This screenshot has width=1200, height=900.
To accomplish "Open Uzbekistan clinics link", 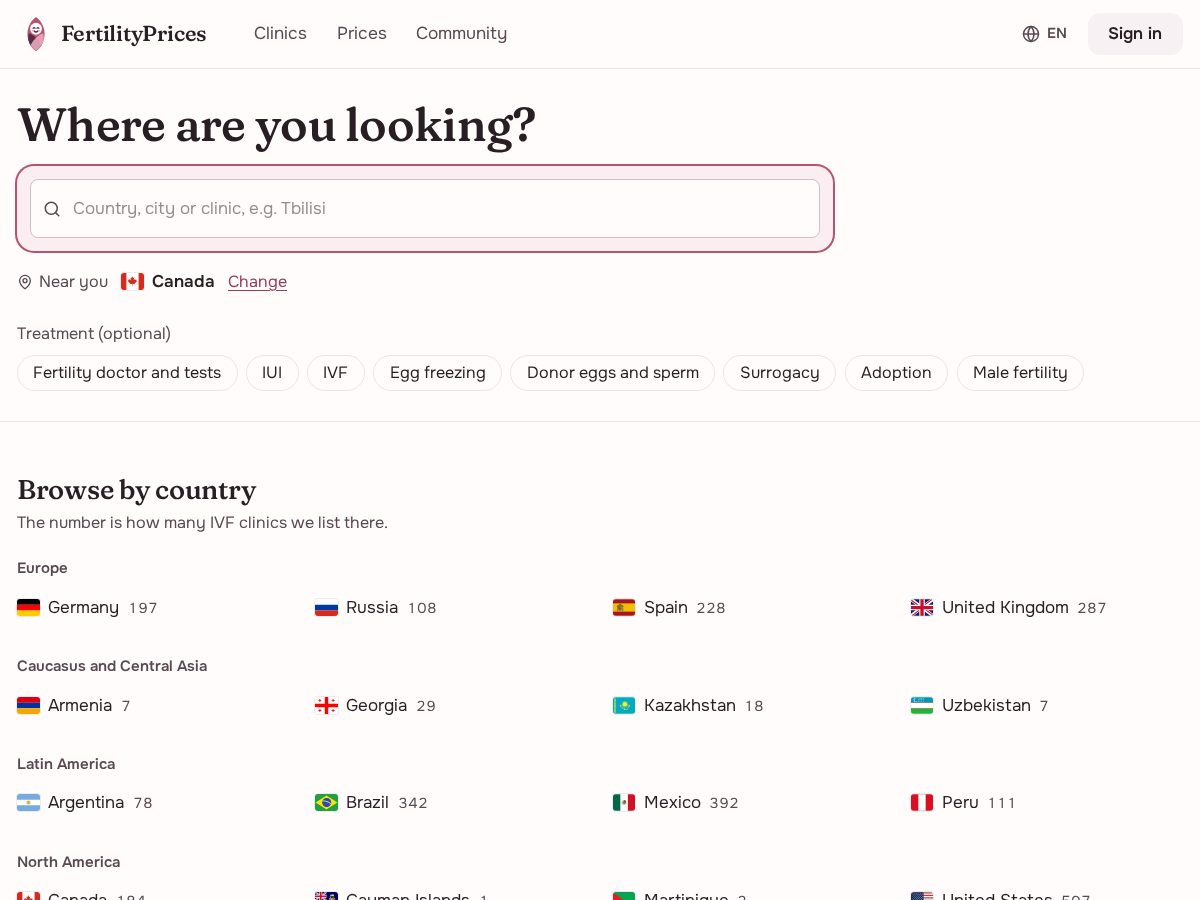I will coord(979,706).
